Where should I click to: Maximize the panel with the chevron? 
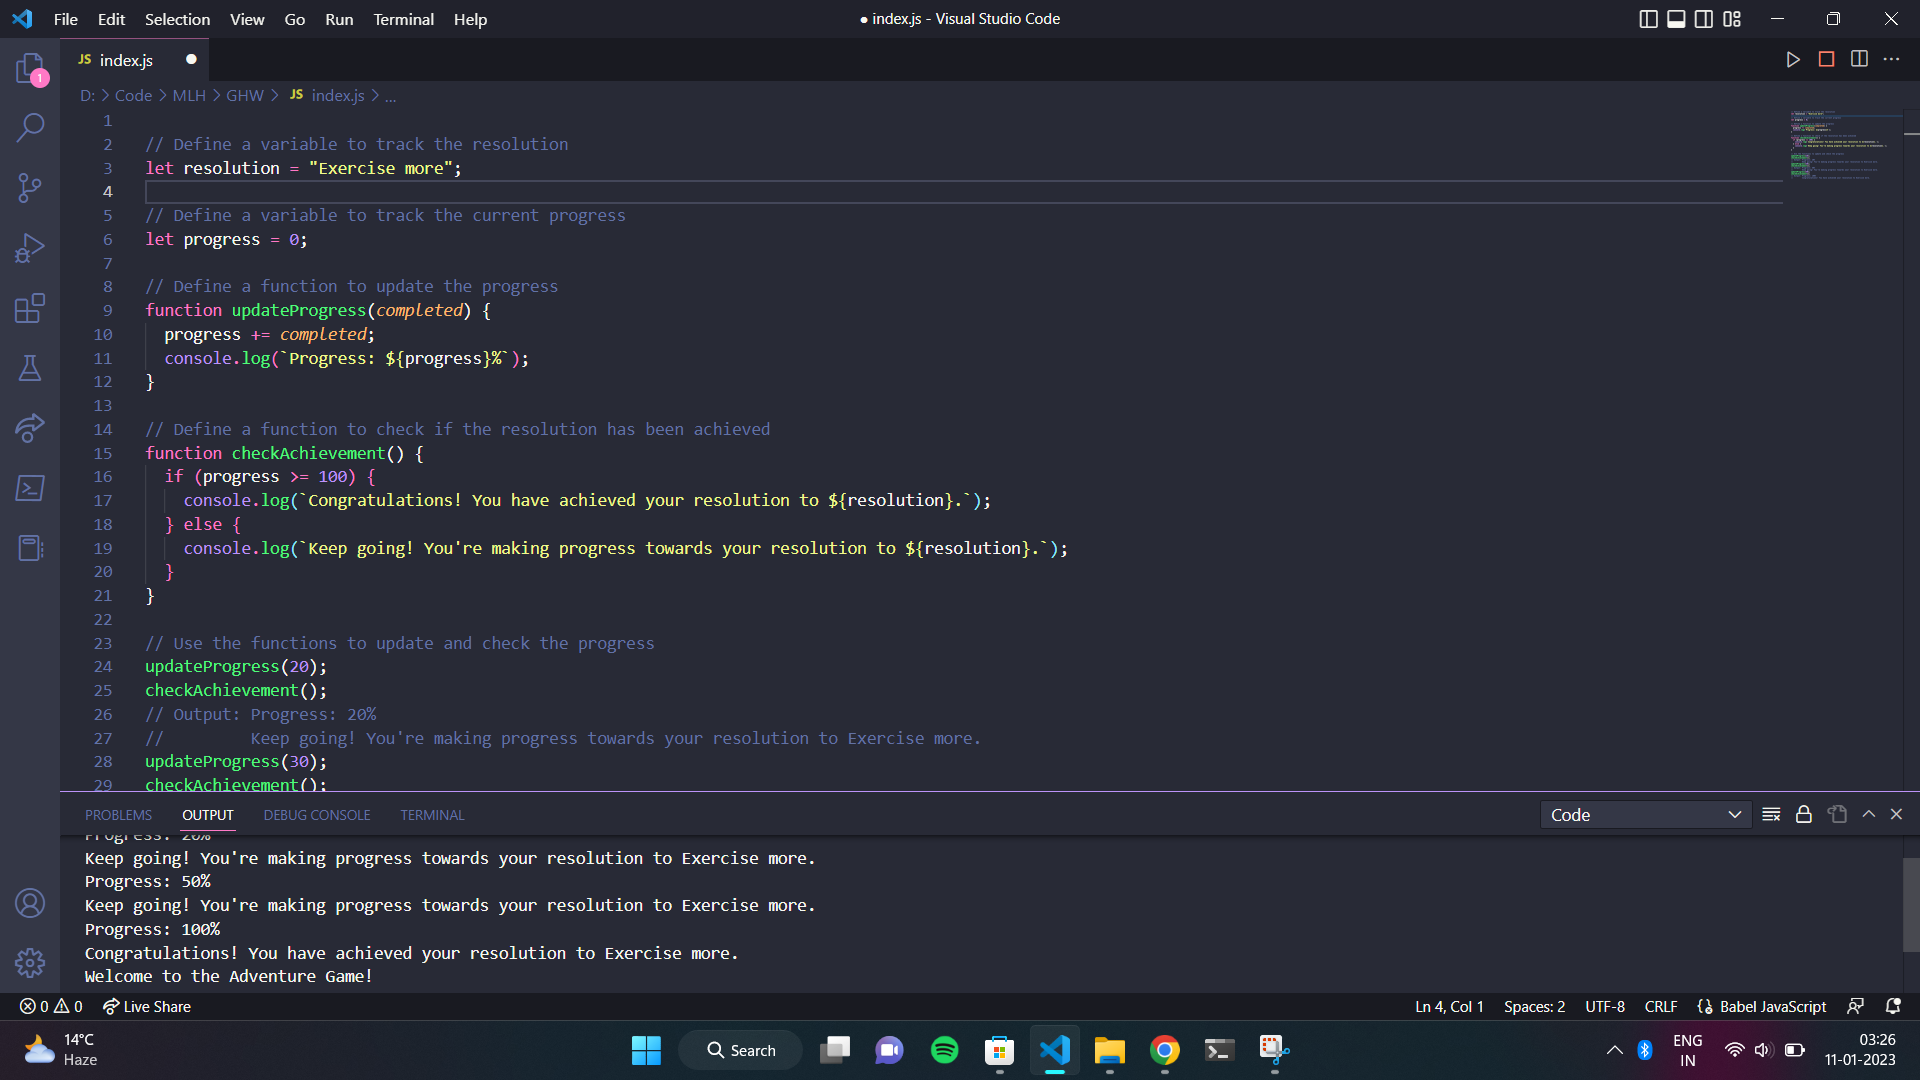pos(1868,815)
